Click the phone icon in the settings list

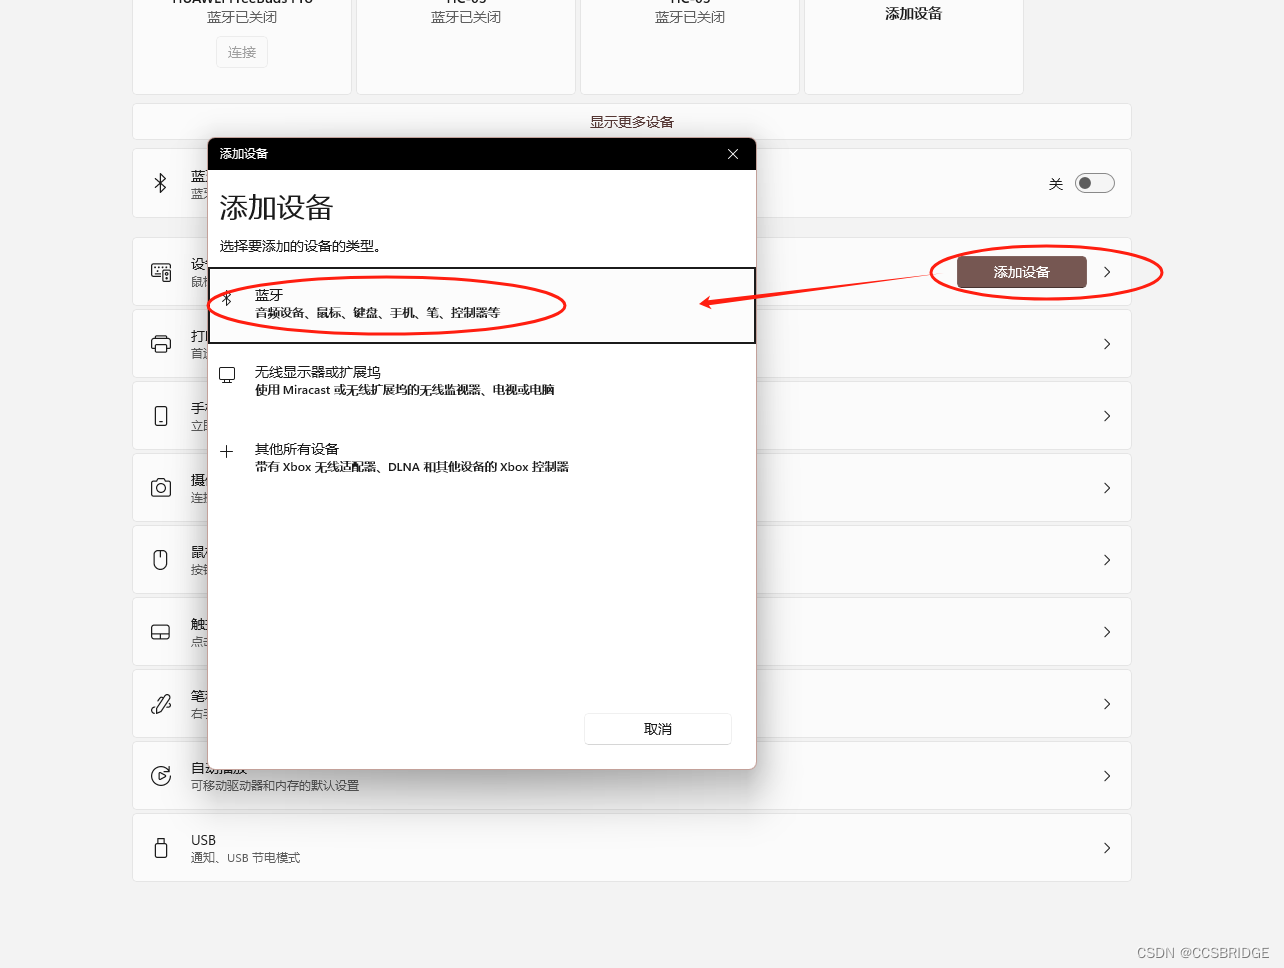pyautogui.click(x=161, y=416)
